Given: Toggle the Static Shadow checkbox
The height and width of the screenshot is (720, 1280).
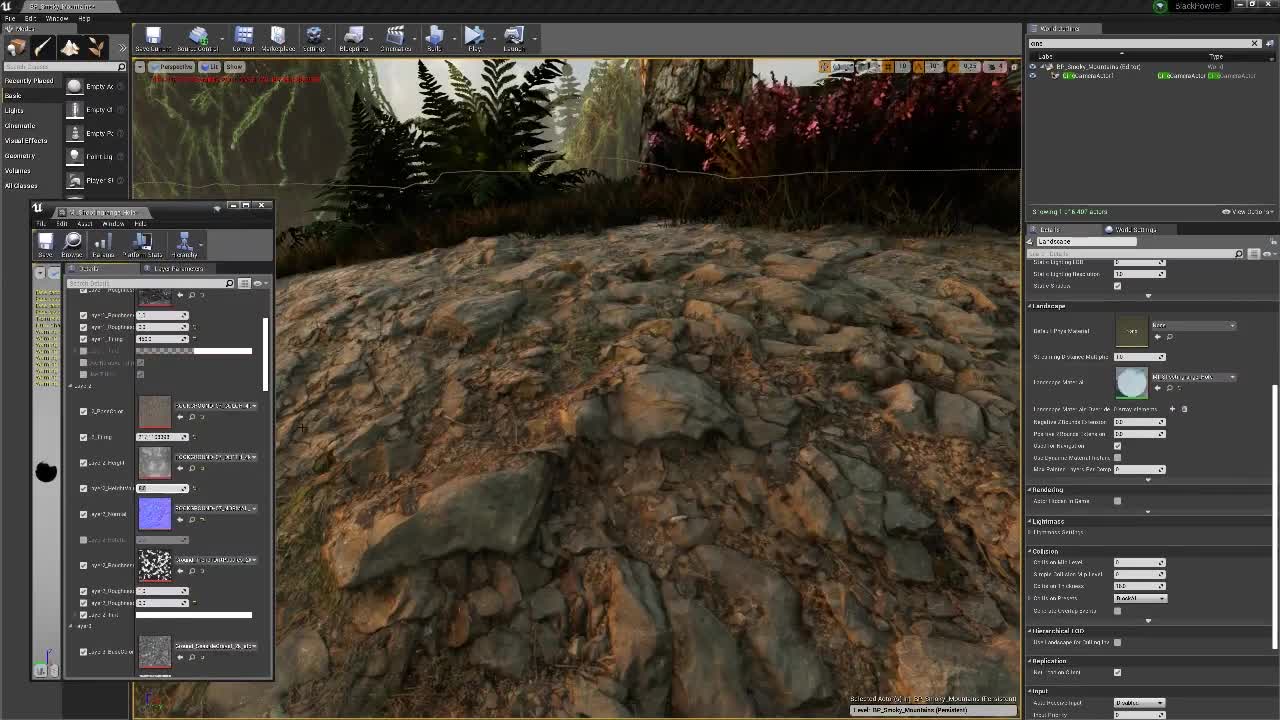Looking at the screenshot, I should pos(1117,286).
